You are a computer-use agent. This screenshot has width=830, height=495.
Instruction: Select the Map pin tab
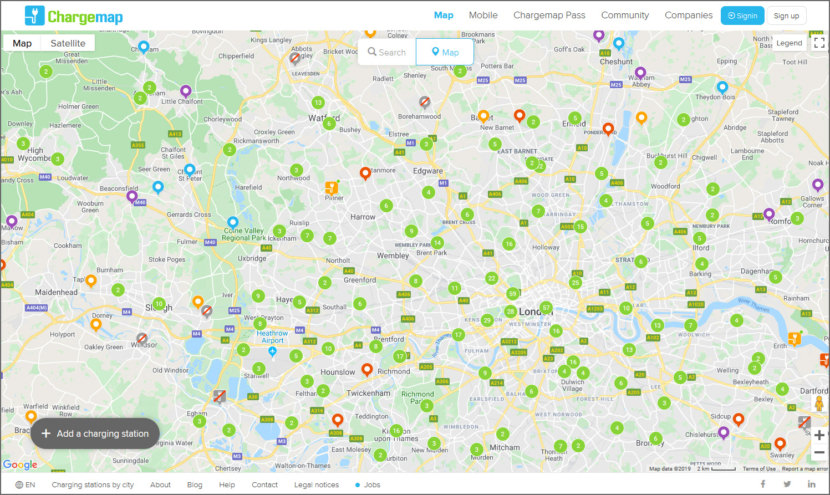(445, 52)
